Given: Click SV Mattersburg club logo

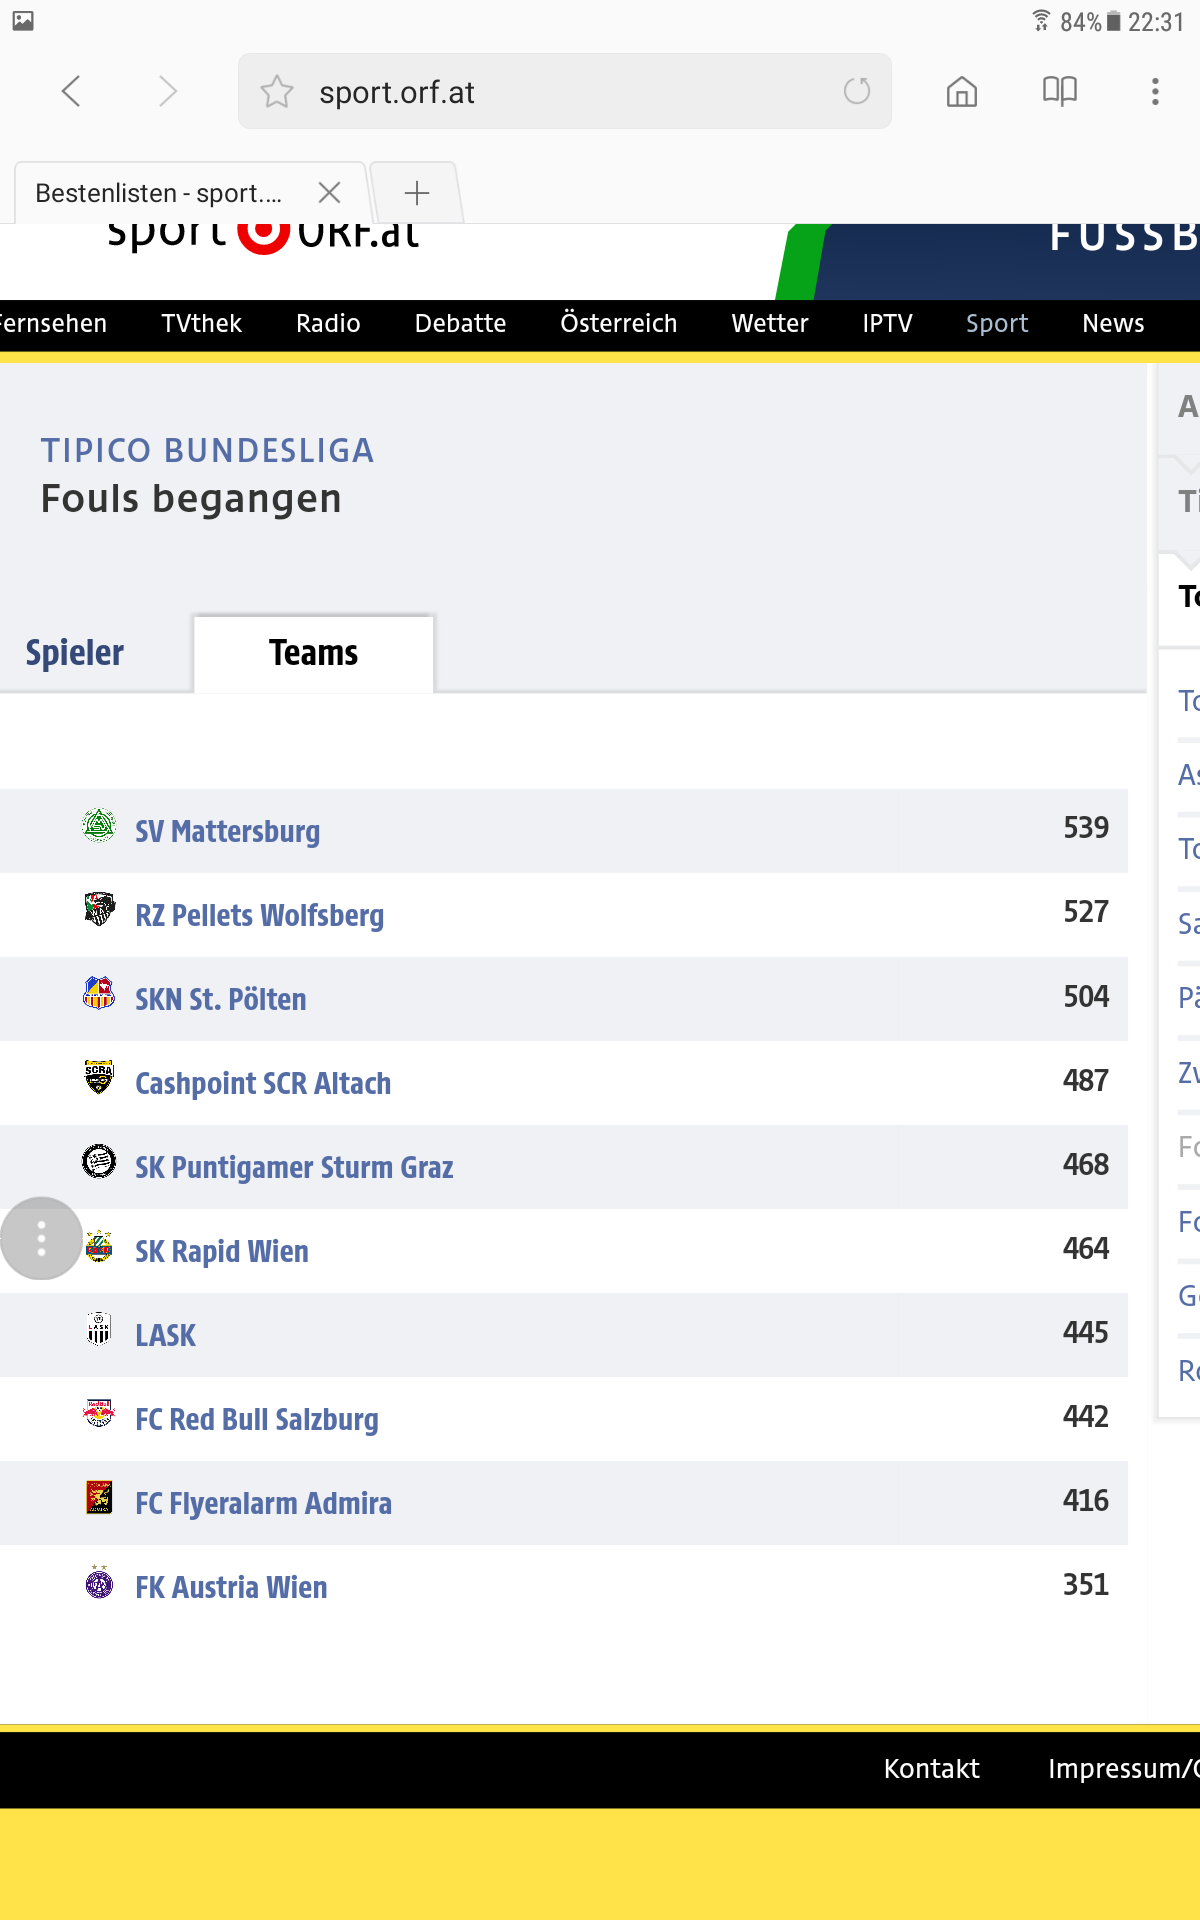Looking at the screenshot, I should coord(99,826).
